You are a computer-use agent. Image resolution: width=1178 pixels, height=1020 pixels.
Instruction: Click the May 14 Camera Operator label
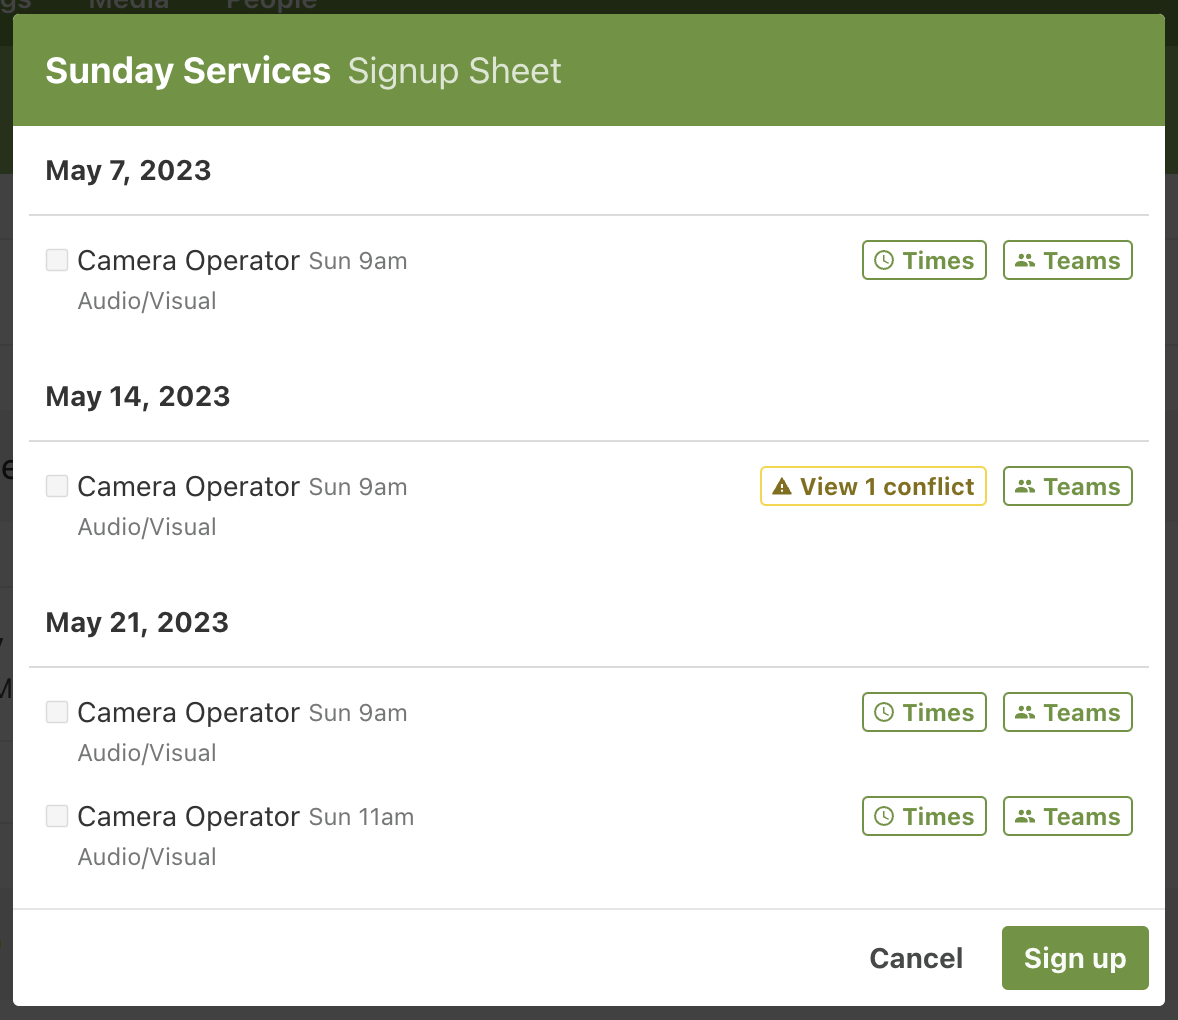click(x=189, y=487)
